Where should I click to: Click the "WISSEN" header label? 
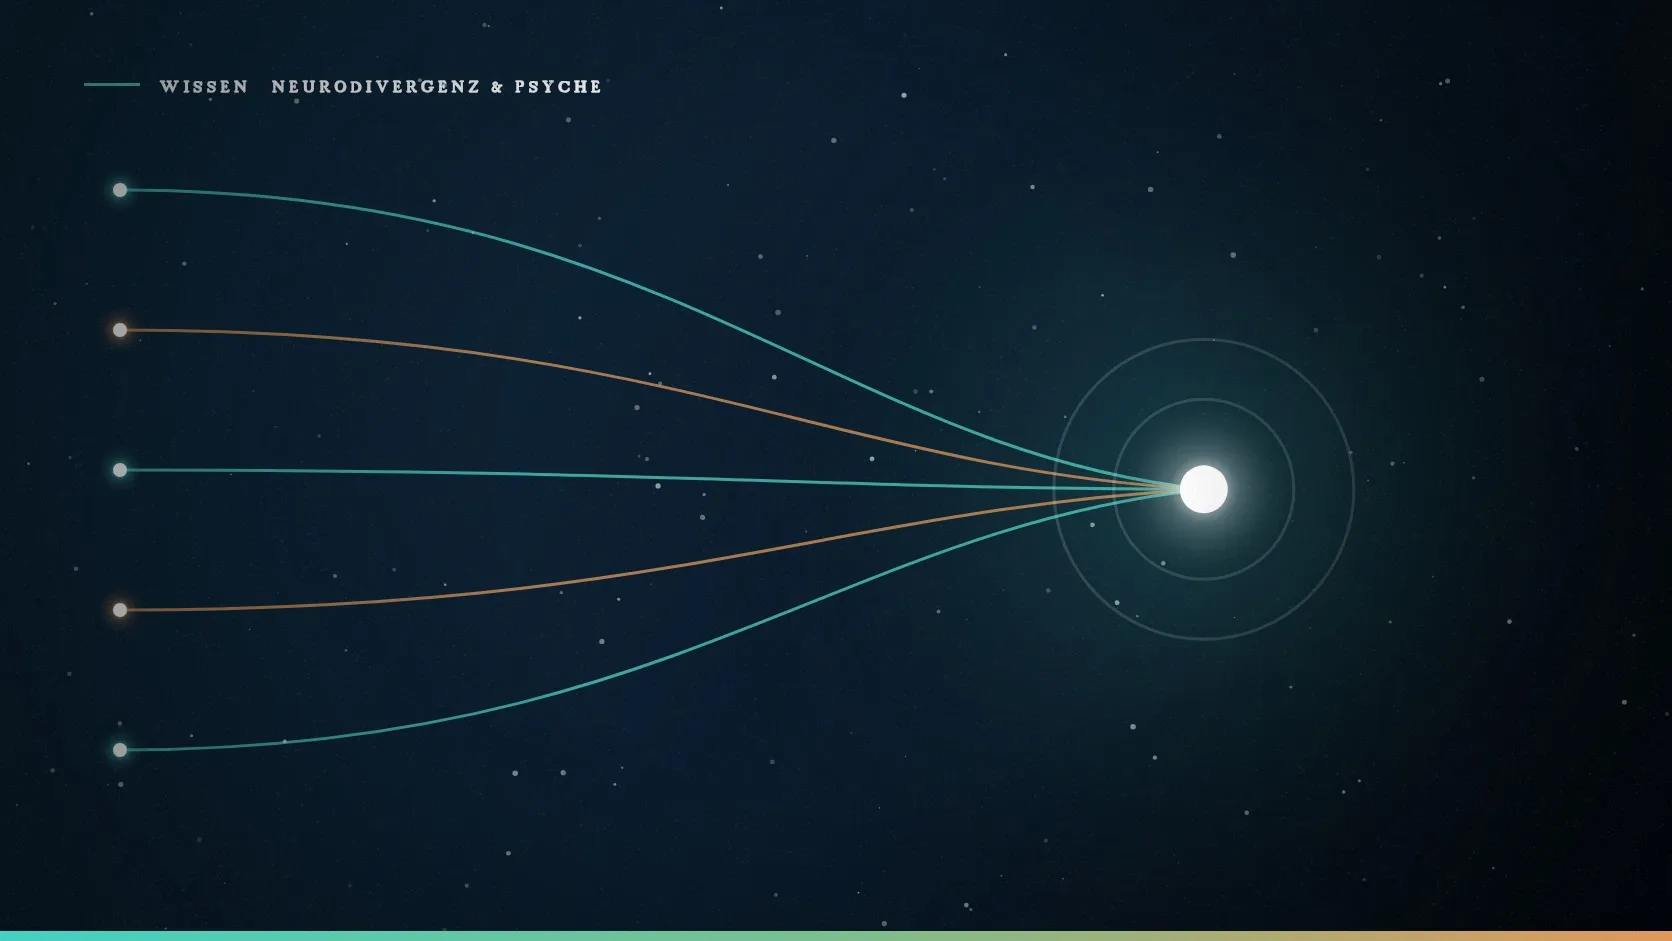click(204, 87)
